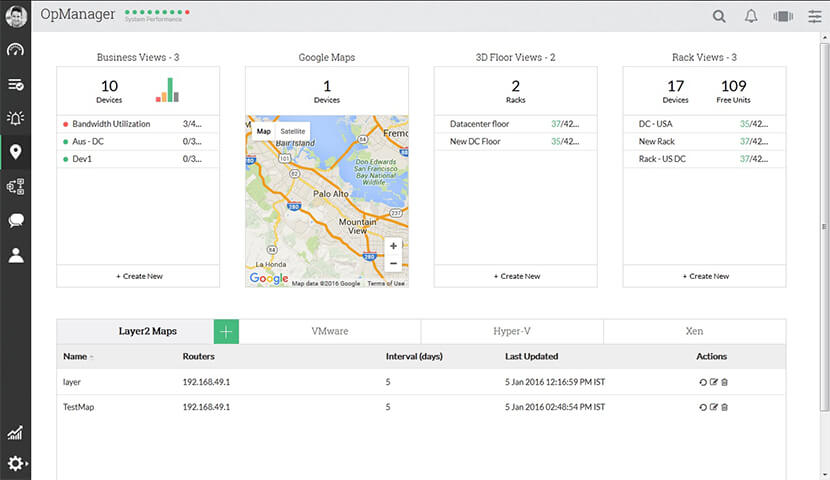This screenshot has width=830, height=480.
Task: Switch map to Satellite view
Action: [x=292, y=131]
